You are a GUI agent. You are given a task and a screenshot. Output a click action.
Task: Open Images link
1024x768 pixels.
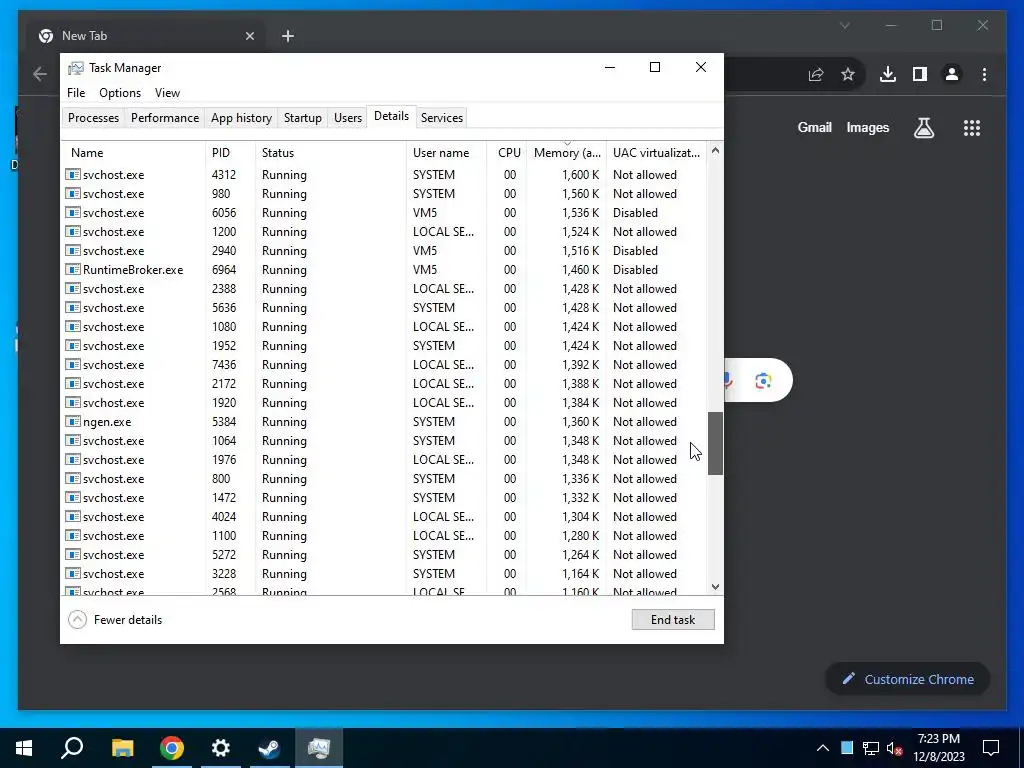[867, 128]
